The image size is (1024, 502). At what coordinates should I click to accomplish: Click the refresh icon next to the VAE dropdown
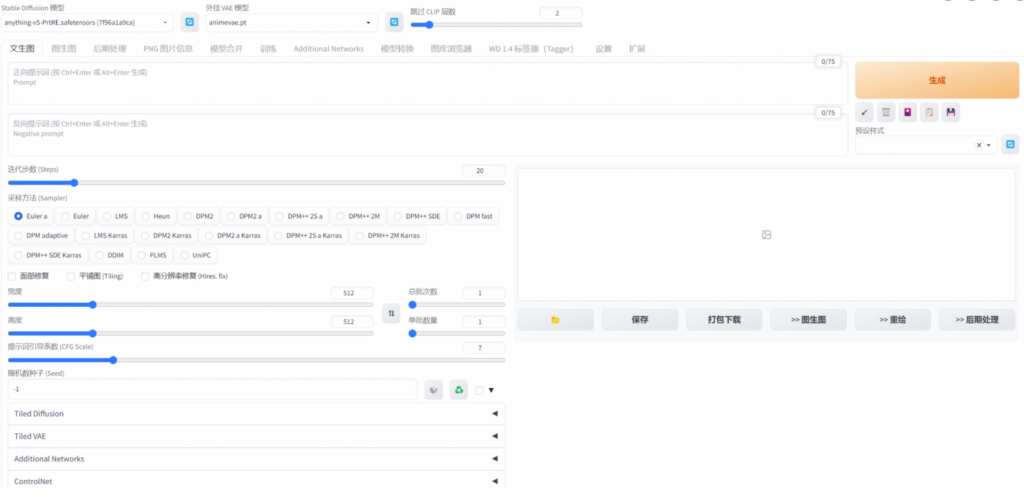[394, 22]
